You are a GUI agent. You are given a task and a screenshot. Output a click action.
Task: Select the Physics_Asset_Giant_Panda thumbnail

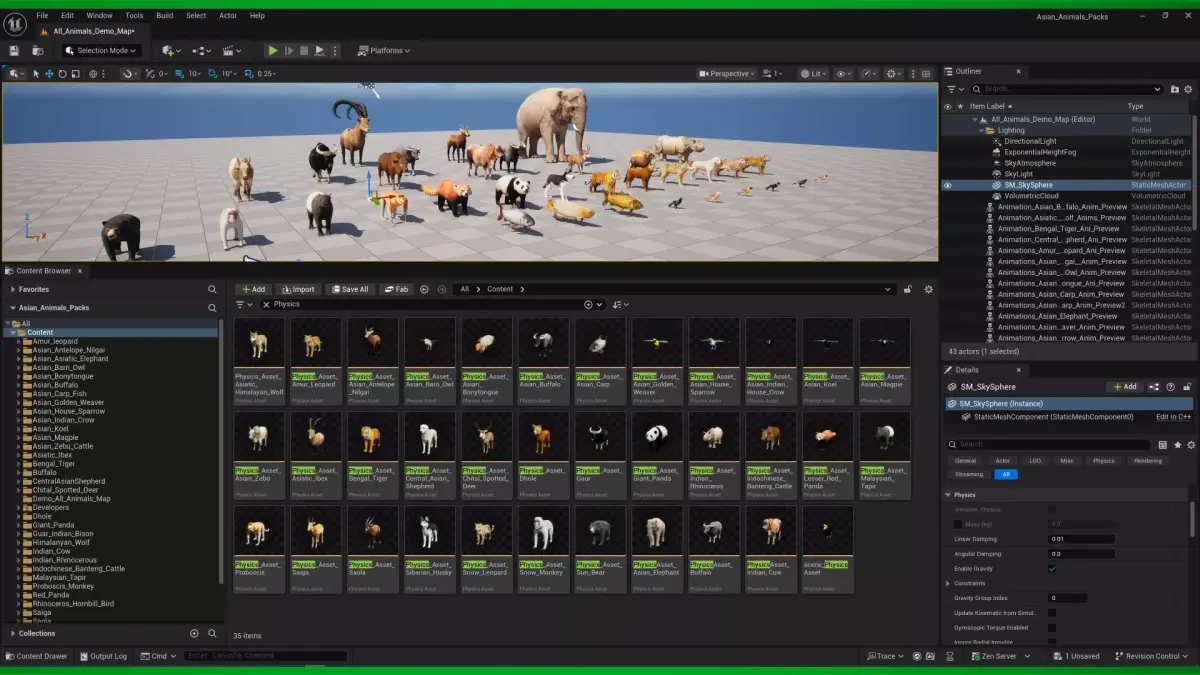click(657, 436)
